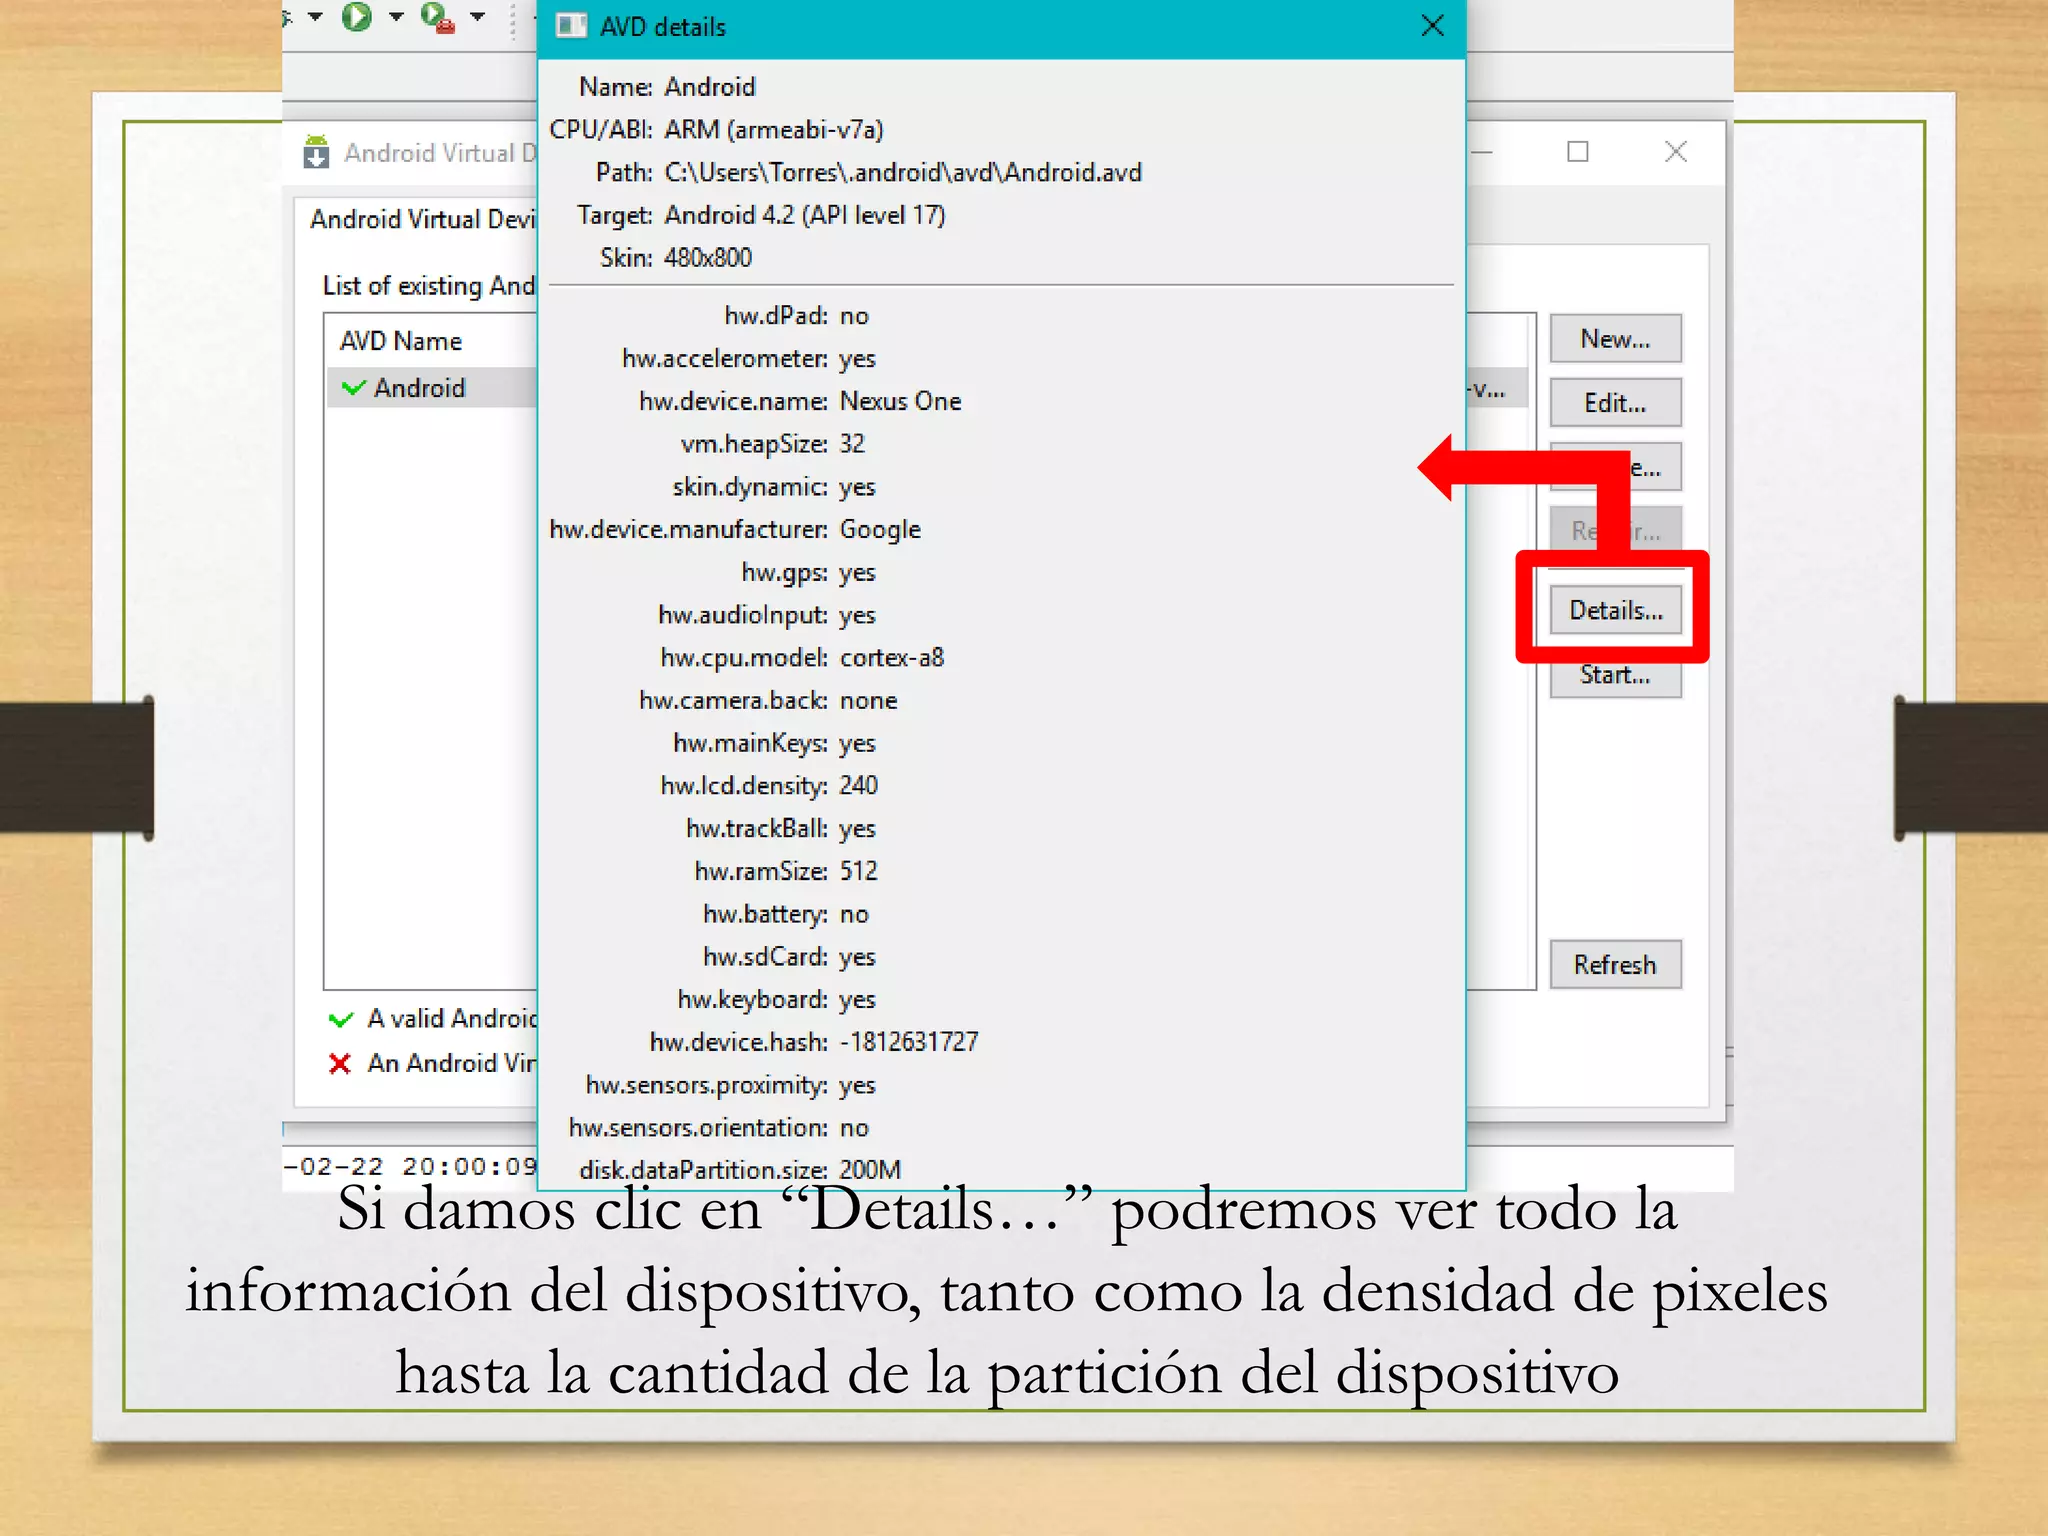Click the green checkmark beside Android AVD

click(353, 388)
